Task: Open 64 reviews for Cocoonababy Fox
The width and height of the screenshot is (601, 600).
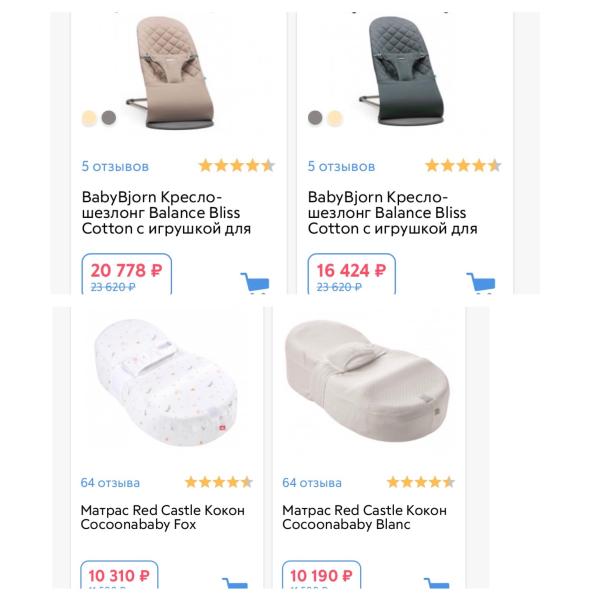Action: tap(110, 483)
